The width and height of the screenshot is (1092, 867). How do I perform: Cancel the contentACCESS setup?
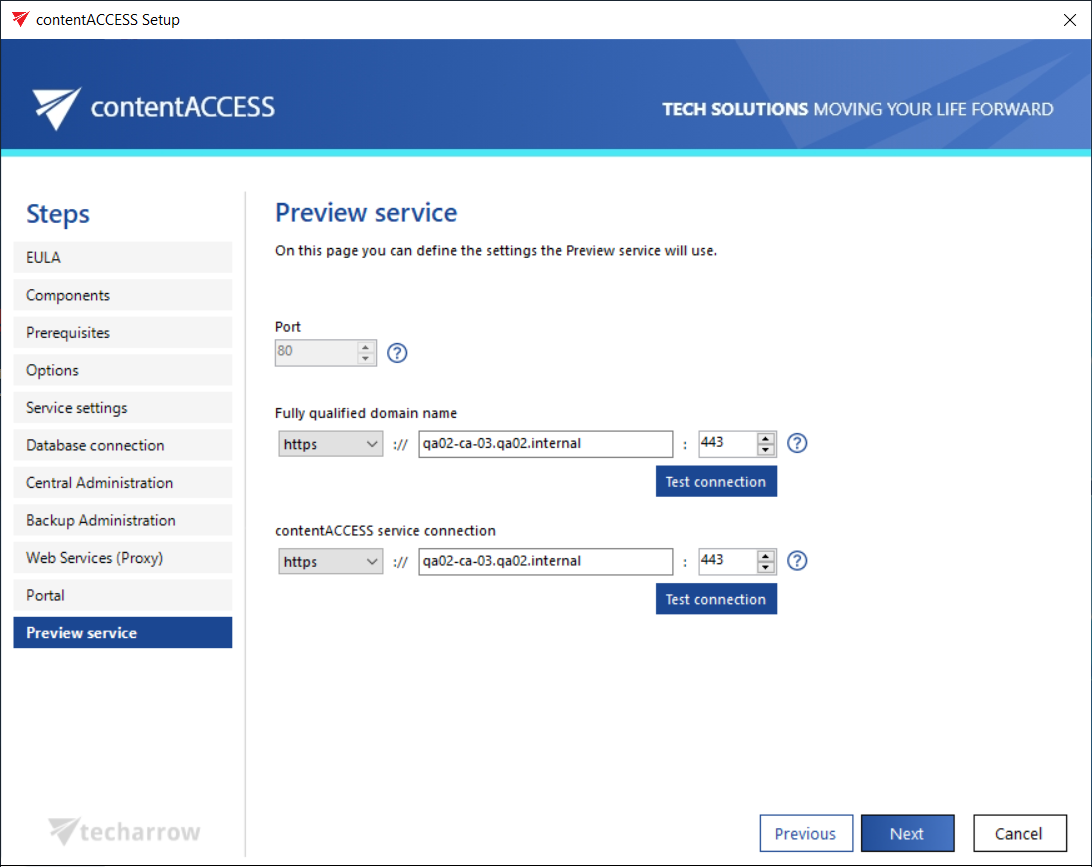pyautogui.click(x=1018, y=834)
